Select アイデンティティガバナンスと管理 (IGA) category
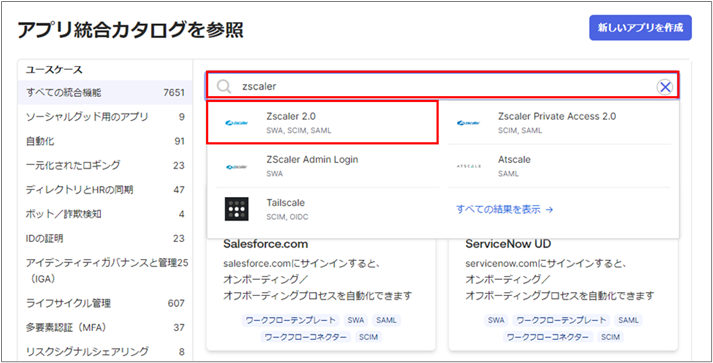The height and width of the screenshot is (363, 713). point(105,271)
